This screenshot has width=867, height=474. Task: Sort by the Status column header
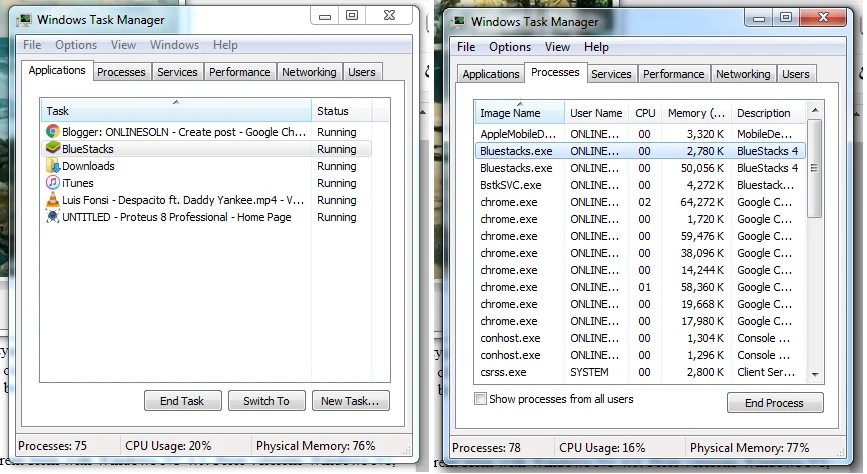(x=341, y=111)
